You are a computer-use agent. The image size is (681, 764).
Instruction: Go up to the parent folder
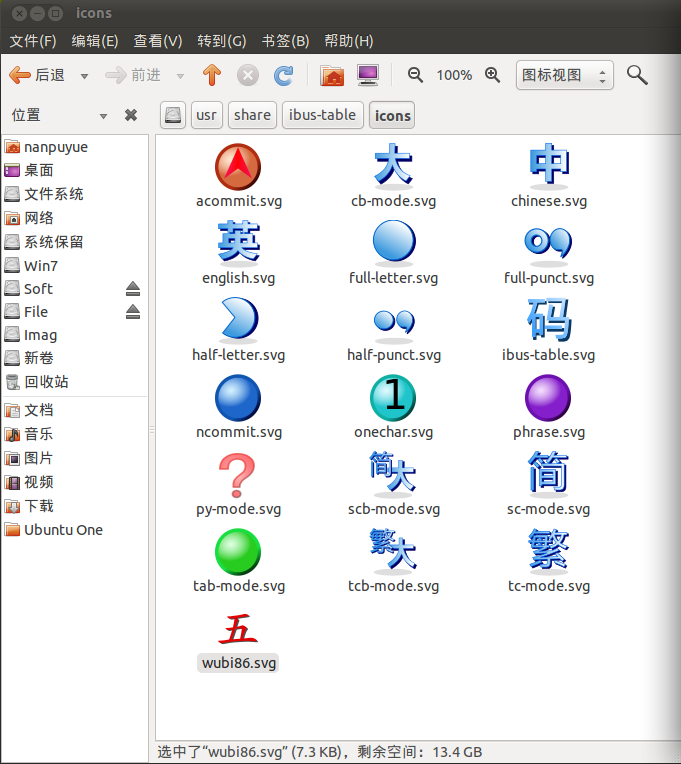point(212,76)
